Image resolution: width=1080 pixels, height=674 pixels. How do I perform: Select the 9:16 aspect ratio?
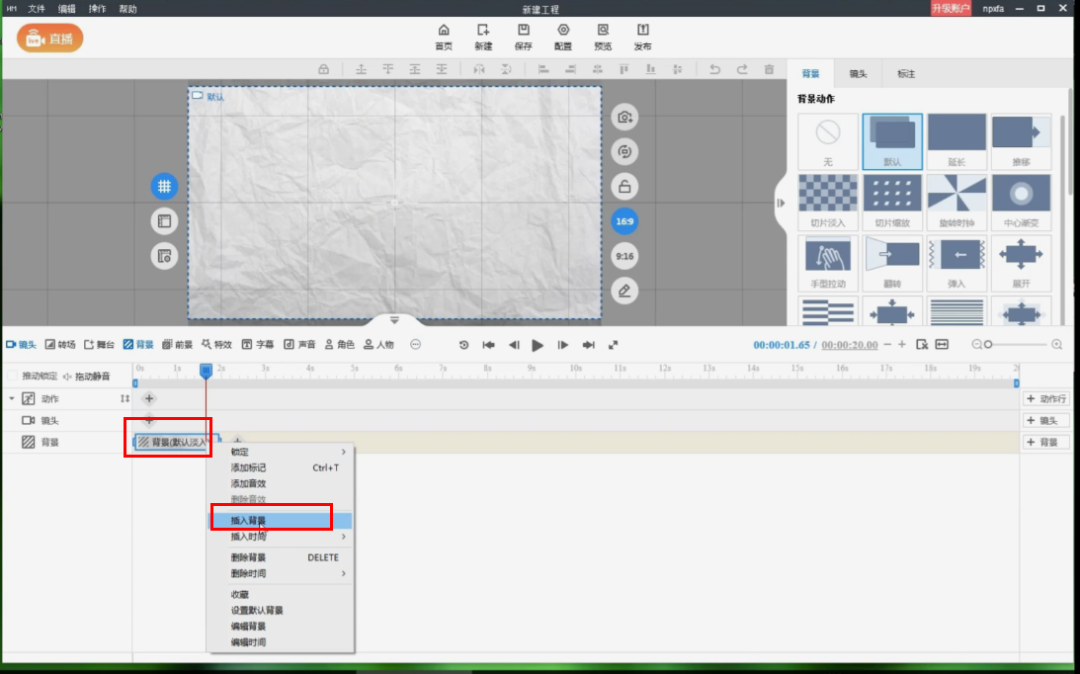coord(624,256)
